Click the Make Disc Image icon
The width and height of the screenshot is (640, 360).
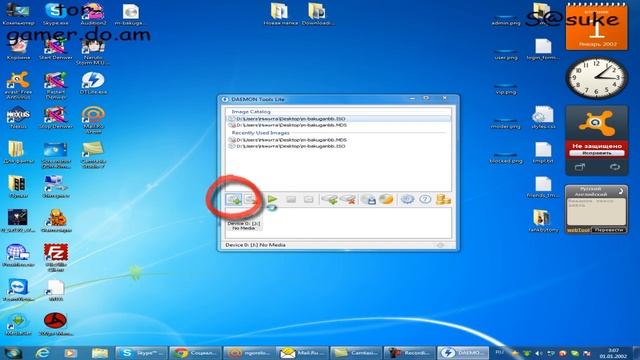click(369, 199)
